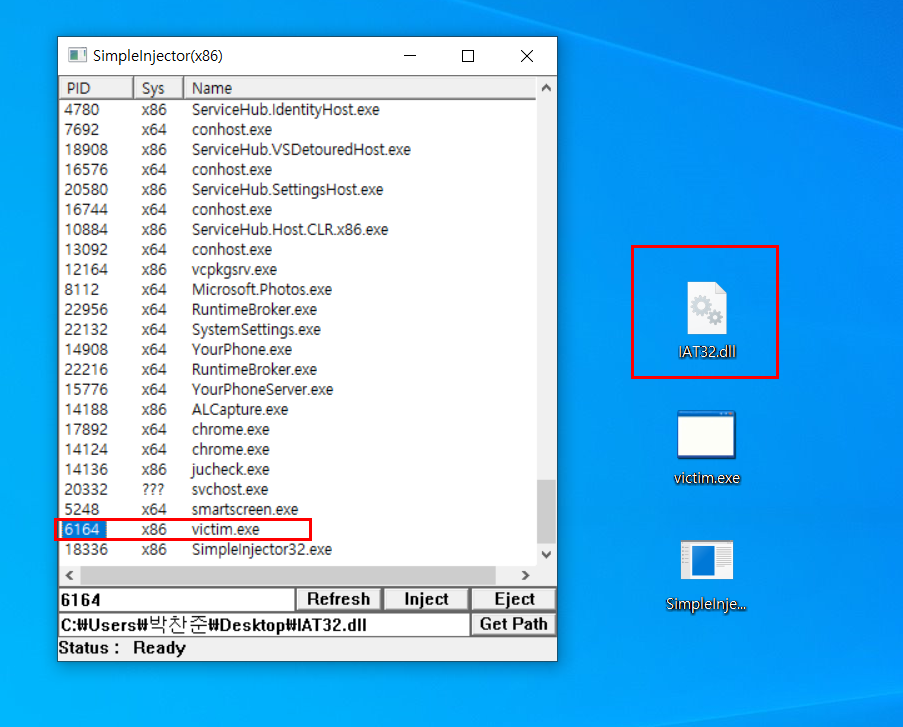Viewport: 903px width, 727px height.
Task: Select the ServiceHub.IdentityHost.exe row
Action: coord(297,109)
